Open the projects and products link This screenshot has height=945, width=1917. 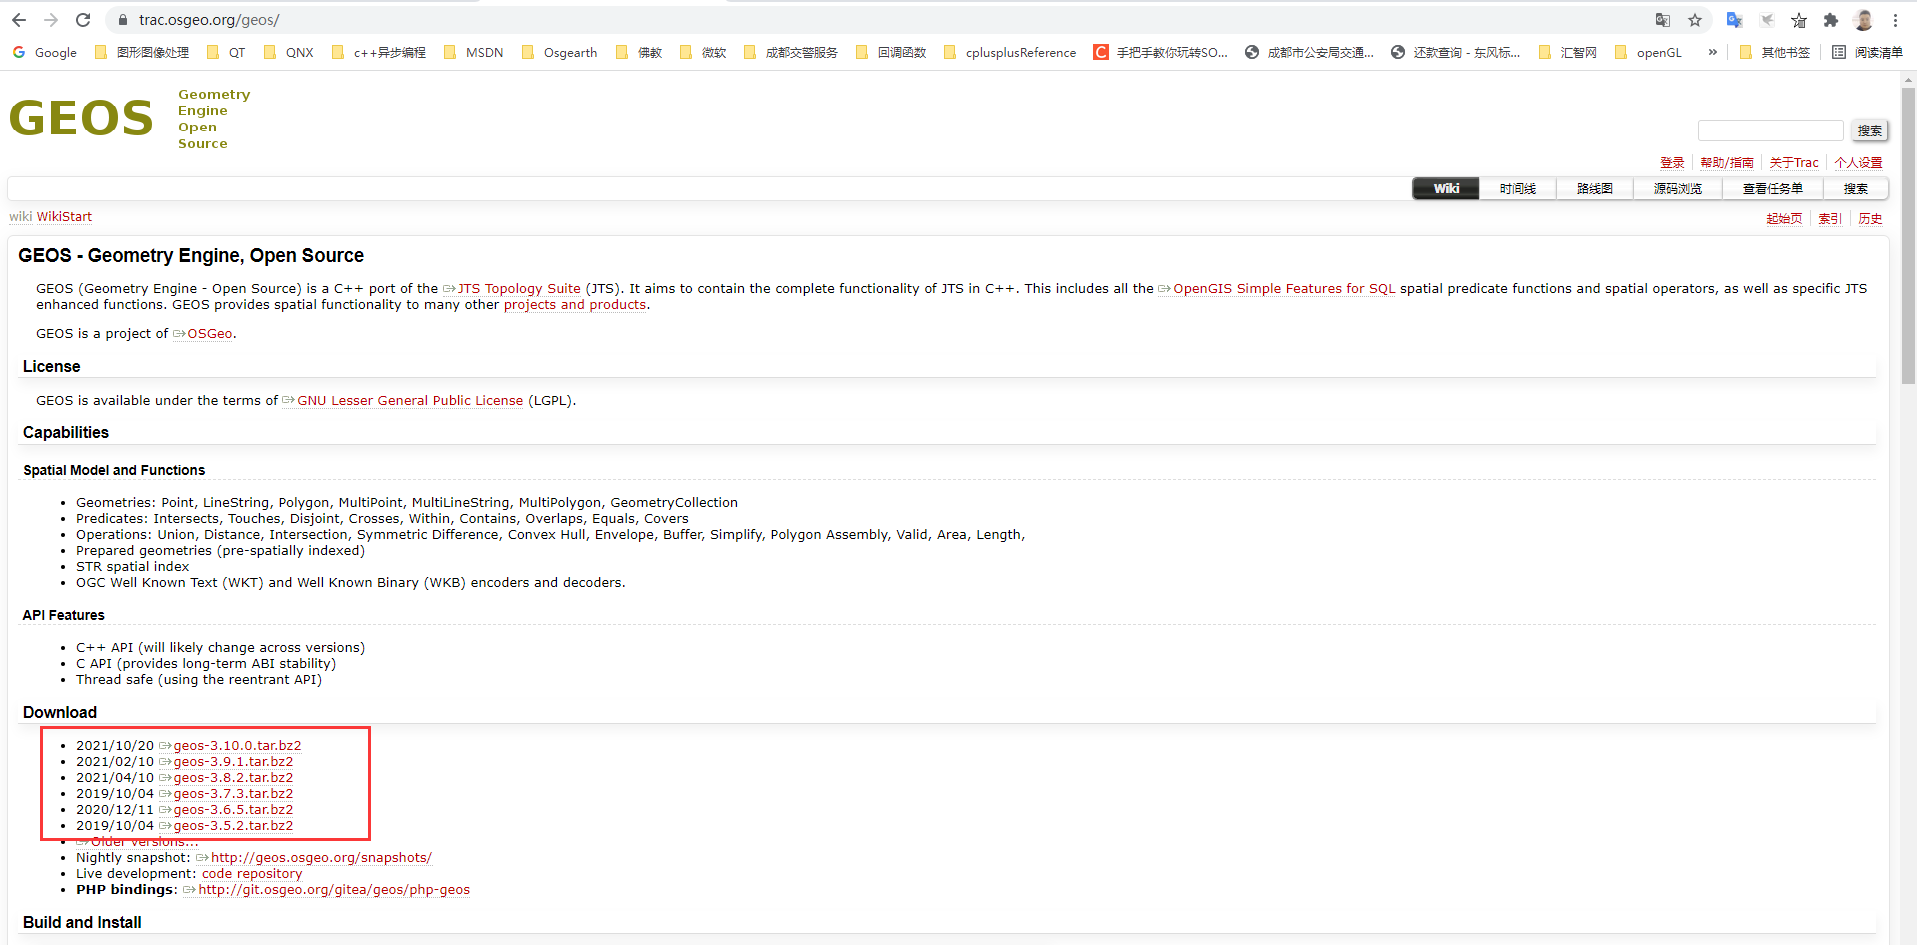click(575, 305)
